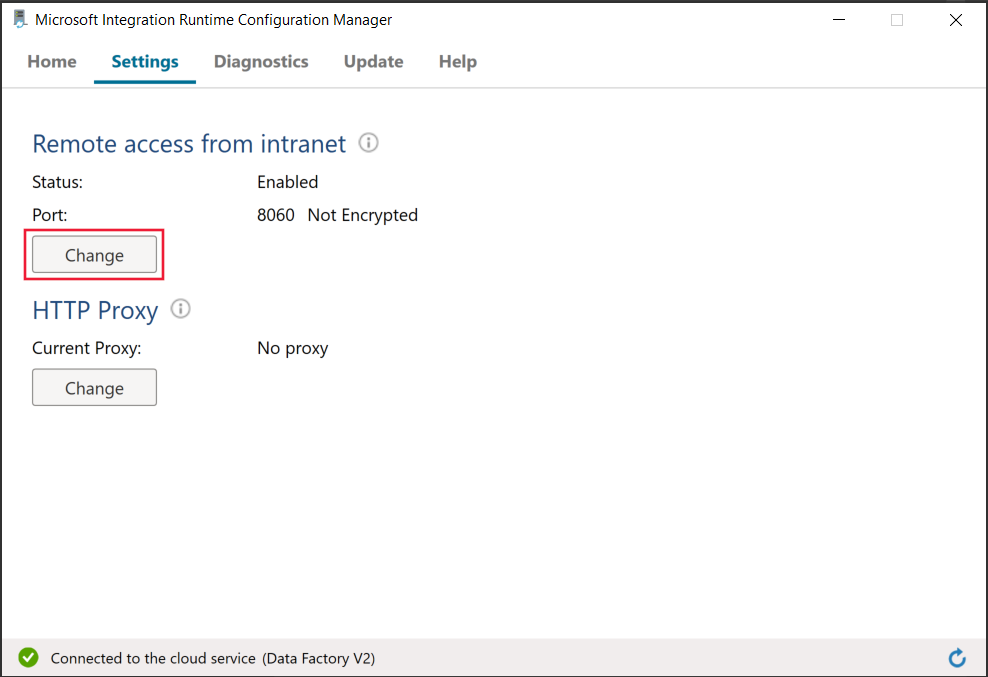Open the info tooltip beside Remote access from intranet
This screenshot has height=677, width=988.
[368, 143]
